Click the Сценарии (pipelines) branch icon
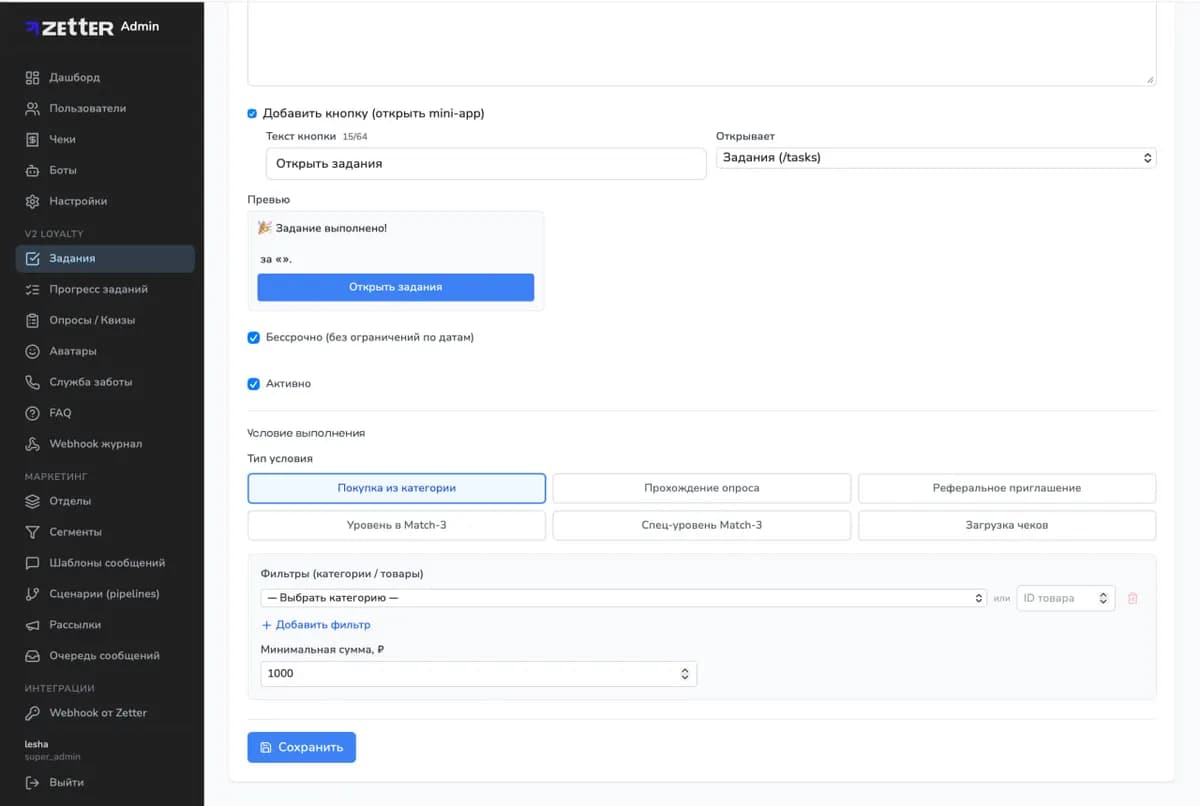The image size is (1200, 806). [x=32, y=594]
